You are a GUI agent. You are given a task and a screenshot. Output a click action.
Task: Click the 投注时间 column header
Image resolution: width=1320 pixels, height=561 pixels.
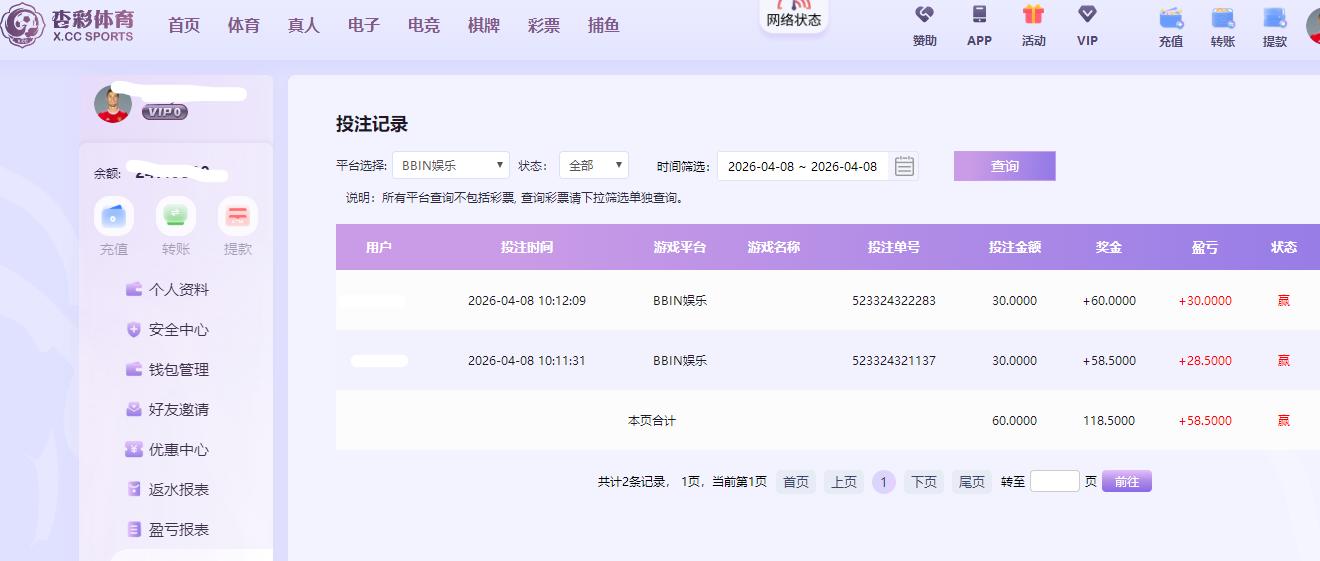click(527, 247)
